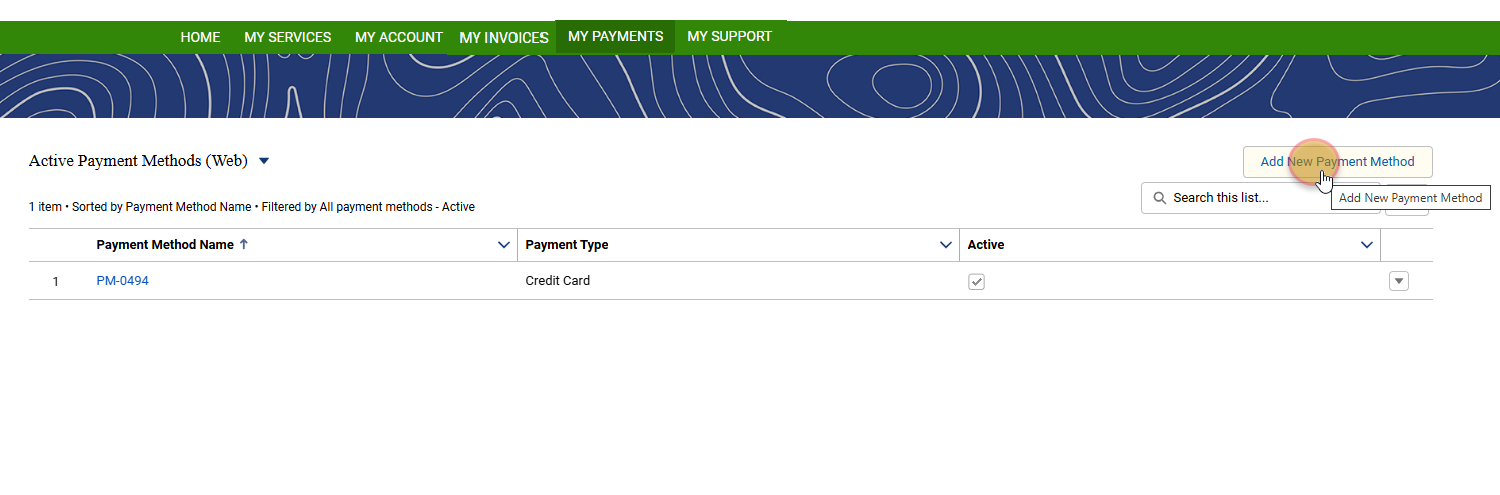
Task: Open the PM-0494 payment method link
Action: click(122, 281)
